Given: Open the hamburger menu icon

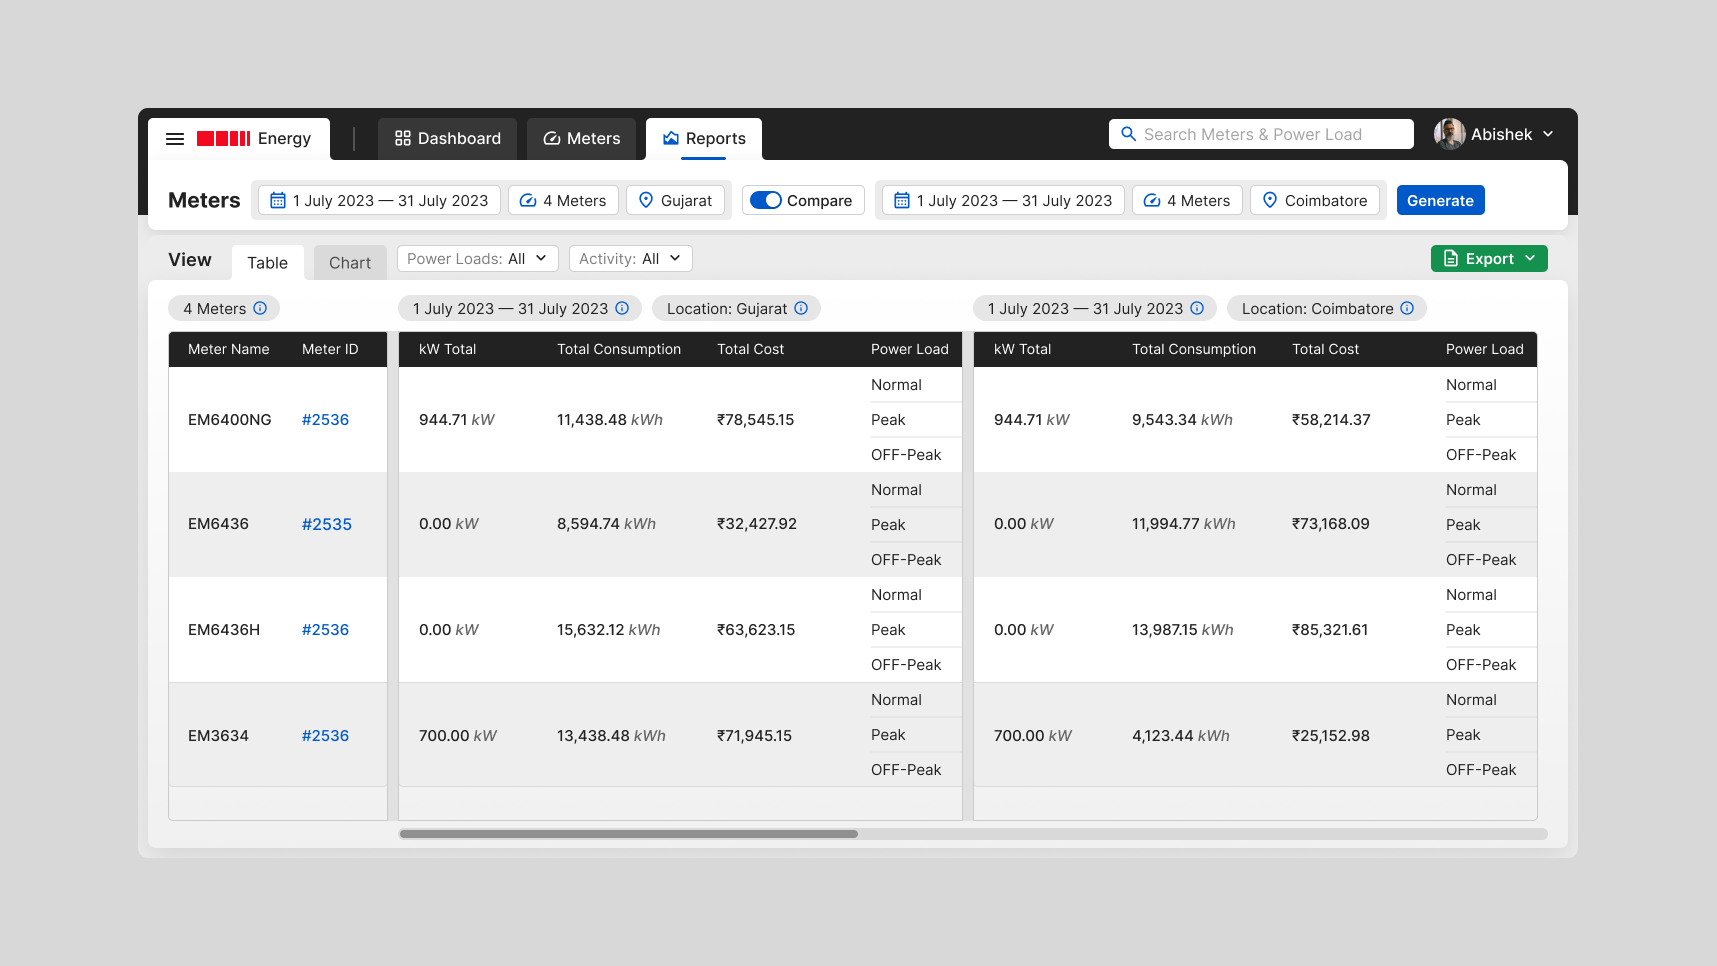Looking at the screenshot, I should point(175,138).
